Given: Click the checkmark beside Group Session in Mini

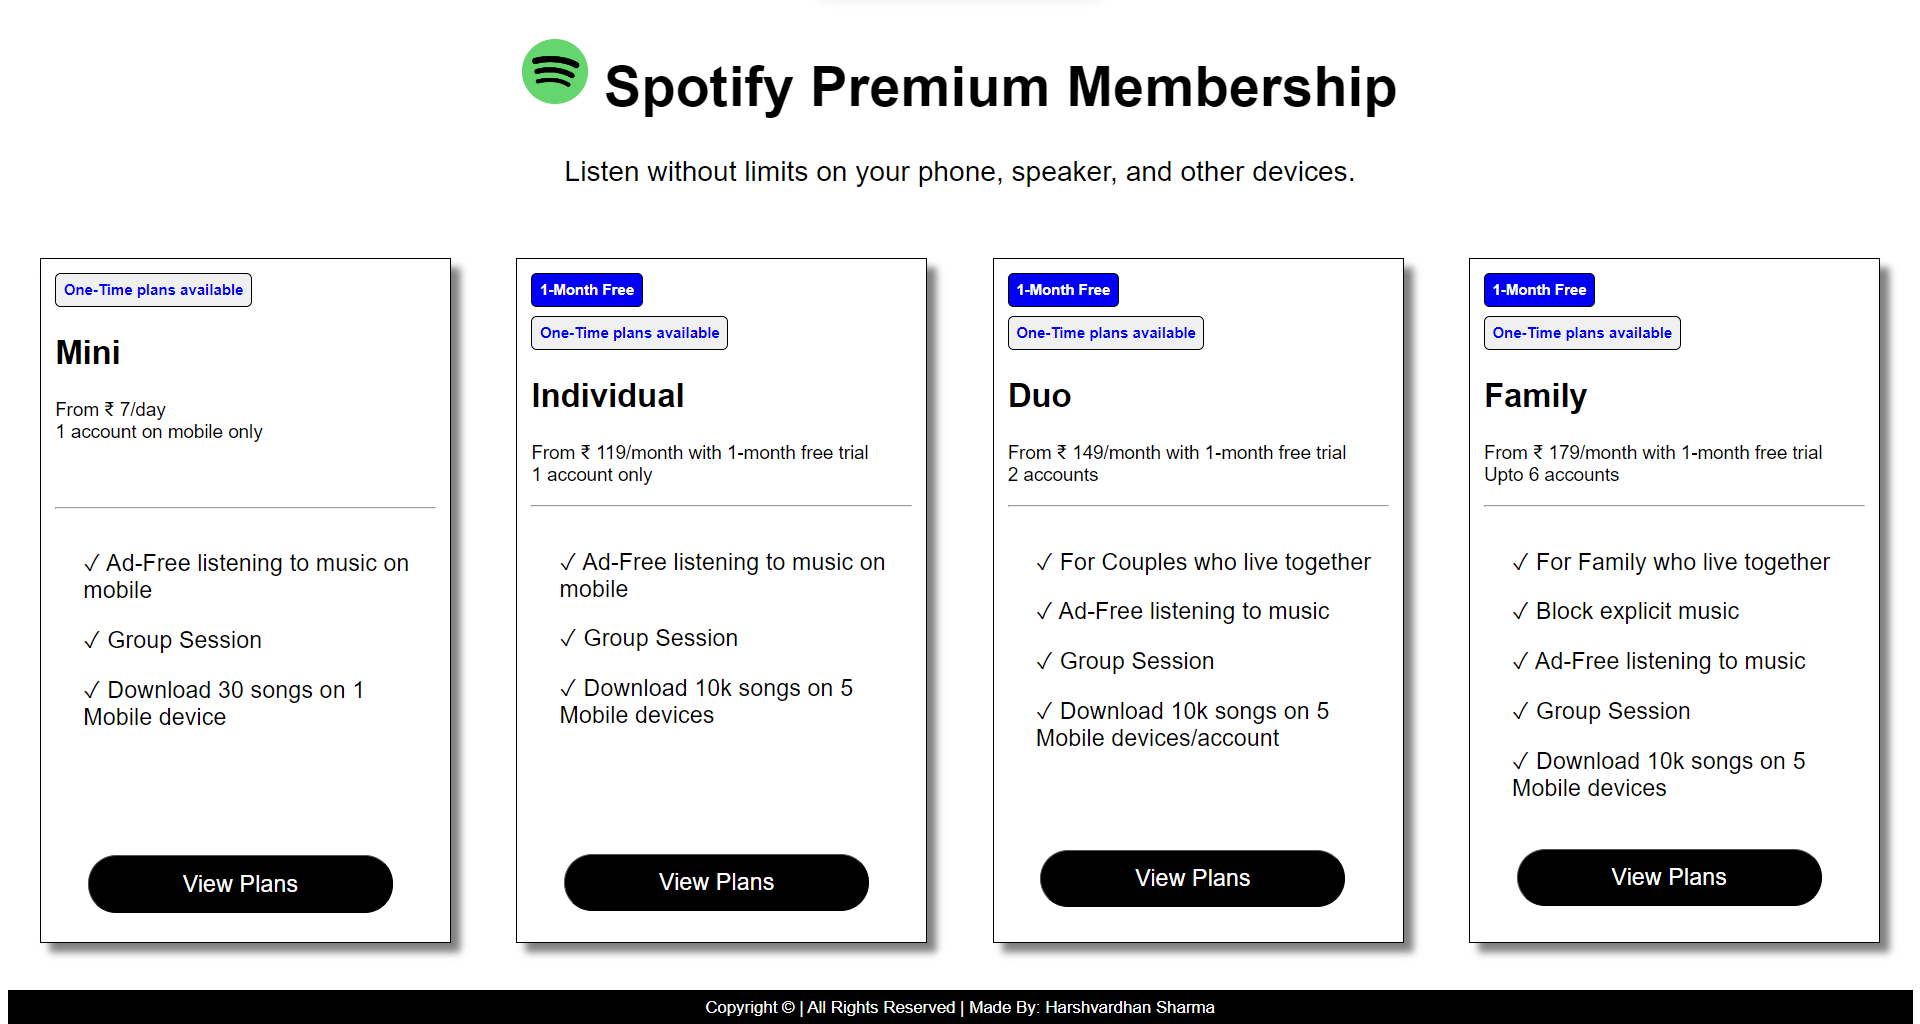Looking at the screenshot, I should tap(92, 640).
